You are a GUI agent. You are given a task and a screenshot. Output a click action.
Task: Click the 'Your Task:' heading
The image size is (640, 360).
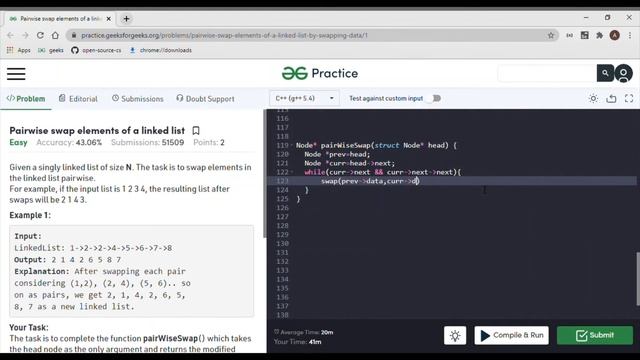(29, 327)
